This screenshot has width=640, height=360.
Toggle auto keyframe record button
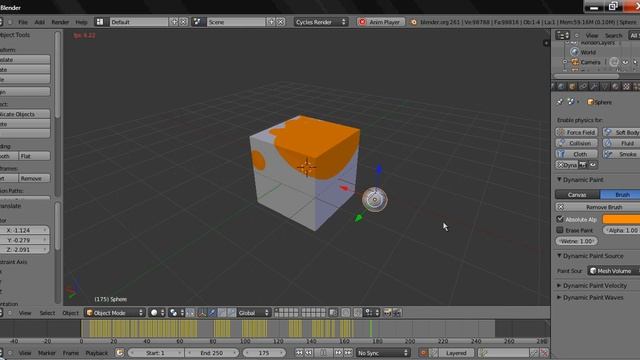(423, 353)
